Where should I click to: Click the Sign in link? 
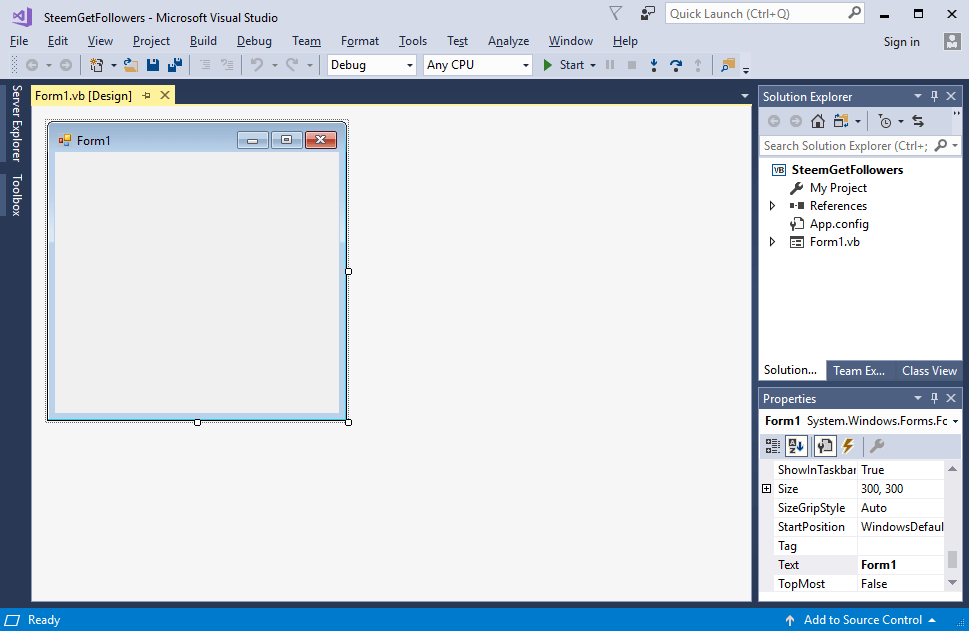click(x=902, y=41)
